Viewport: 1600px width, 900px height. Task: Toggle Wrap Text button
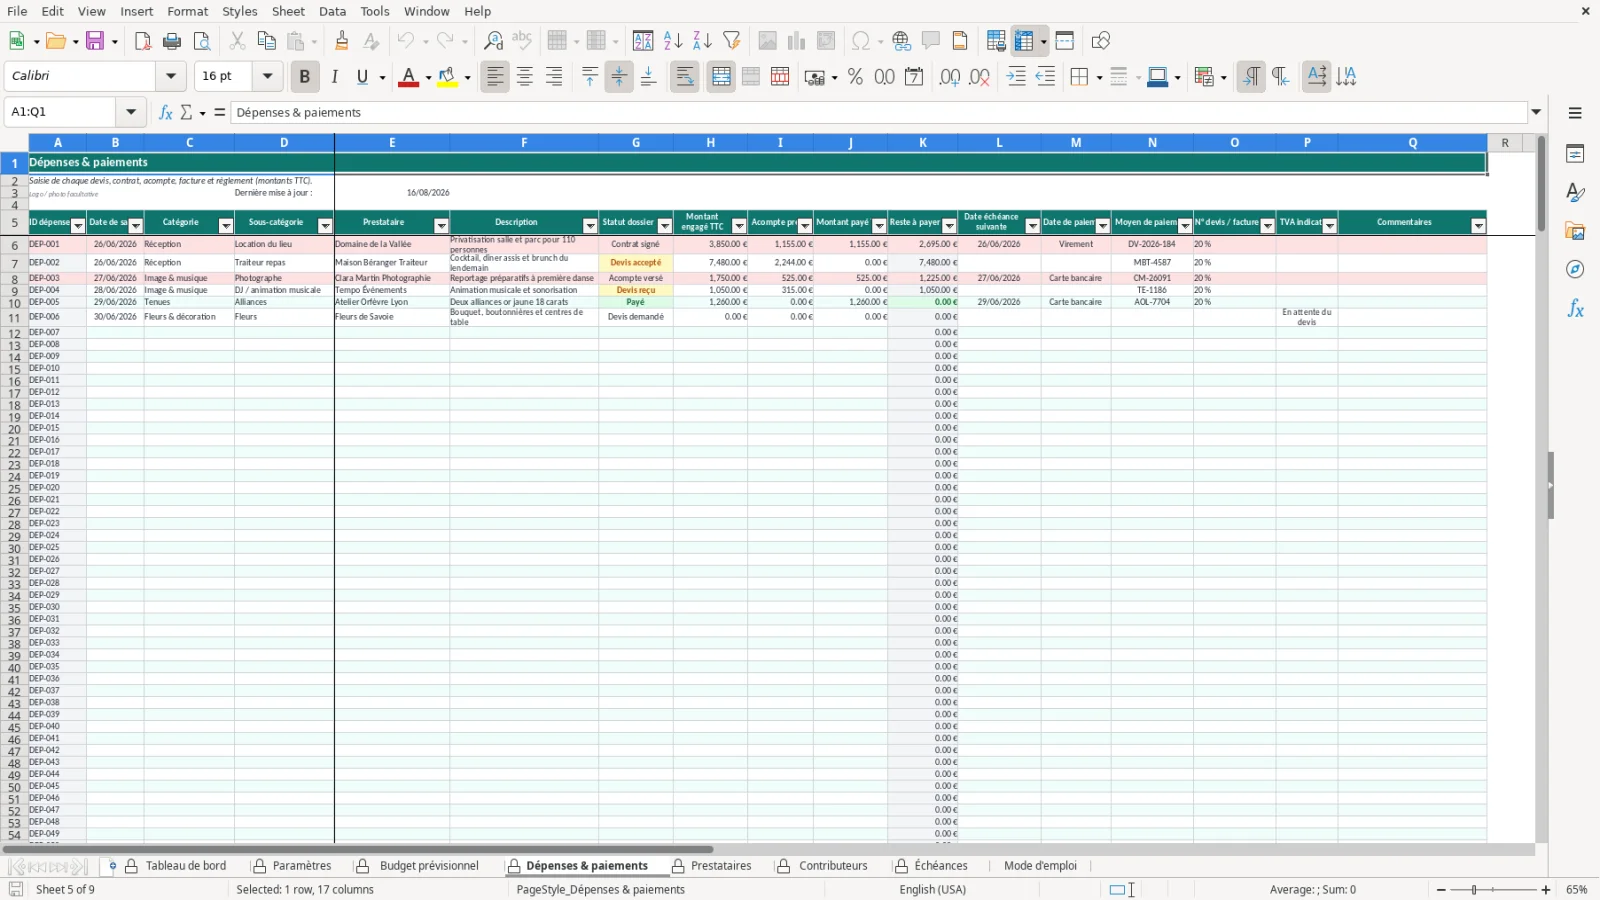pyautogui.click(x=685, y=77)
